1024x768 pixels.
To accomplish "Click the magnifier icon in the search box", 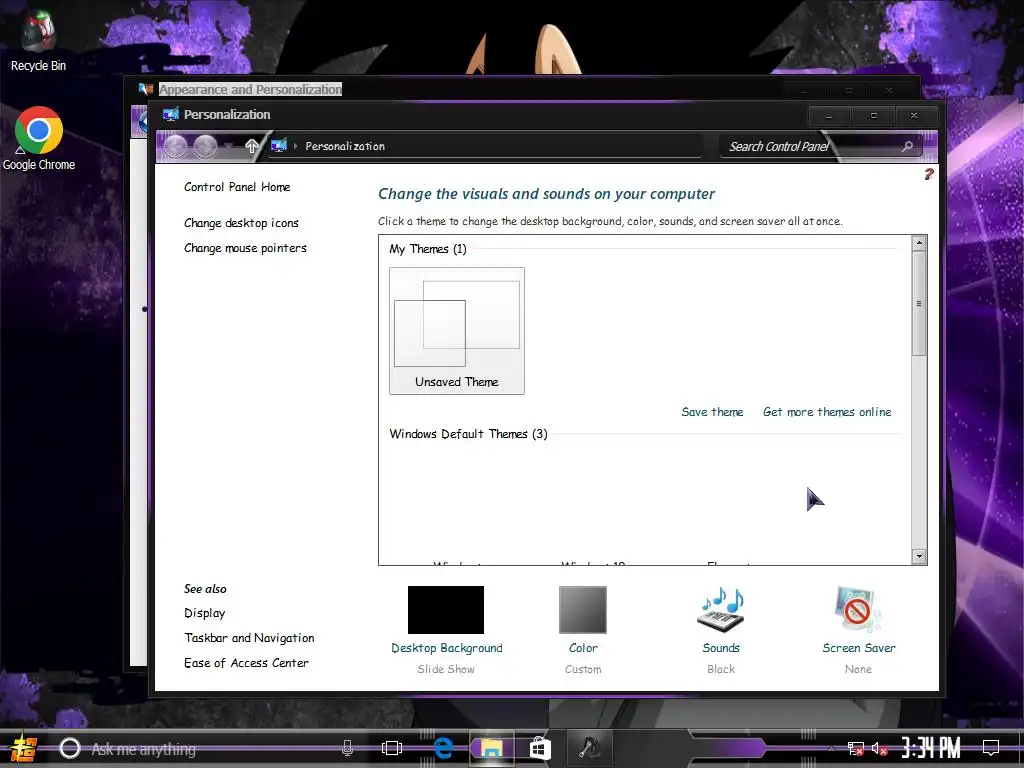I will (907, 146).
